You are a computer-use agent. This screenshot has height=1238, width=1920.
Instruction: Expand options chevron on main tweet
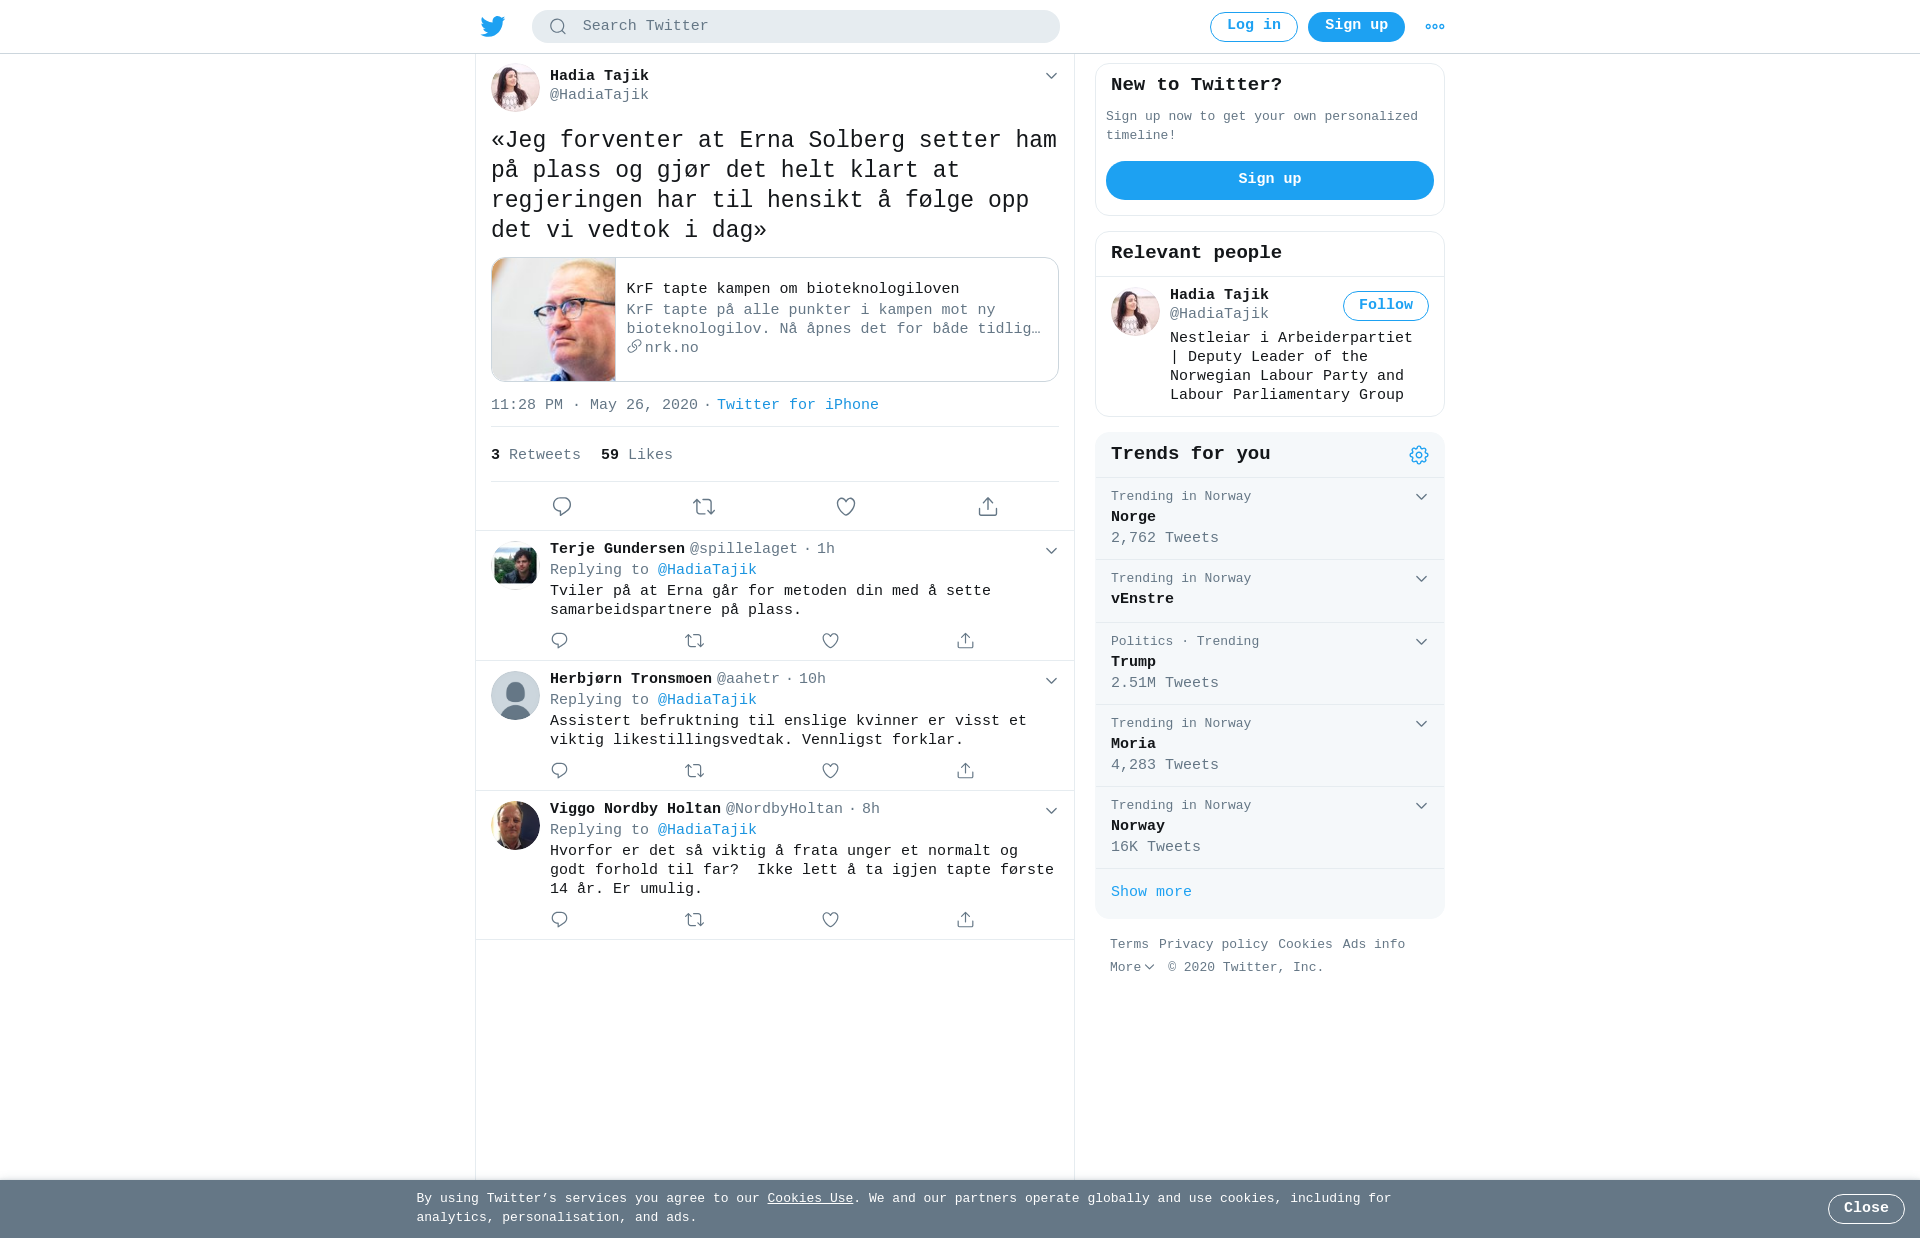pyautogui.click(x=1051, y=76)
